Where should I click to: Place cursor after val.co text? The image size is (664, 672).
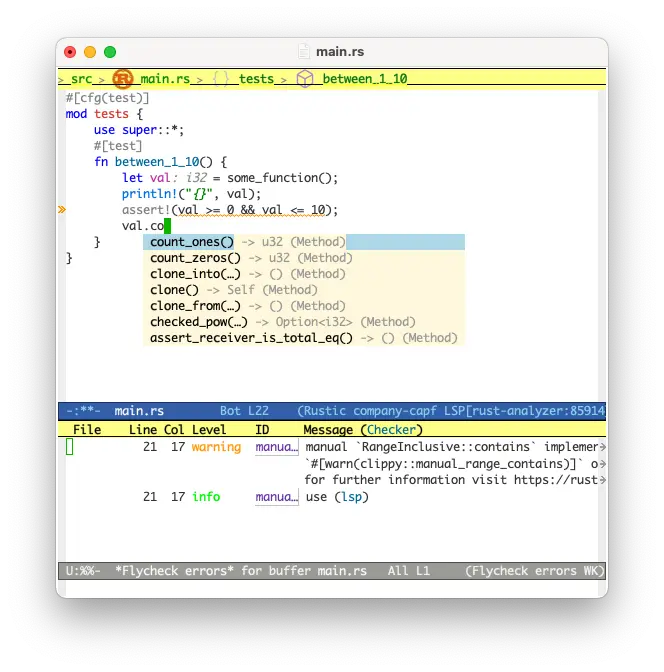click(167, 226)
